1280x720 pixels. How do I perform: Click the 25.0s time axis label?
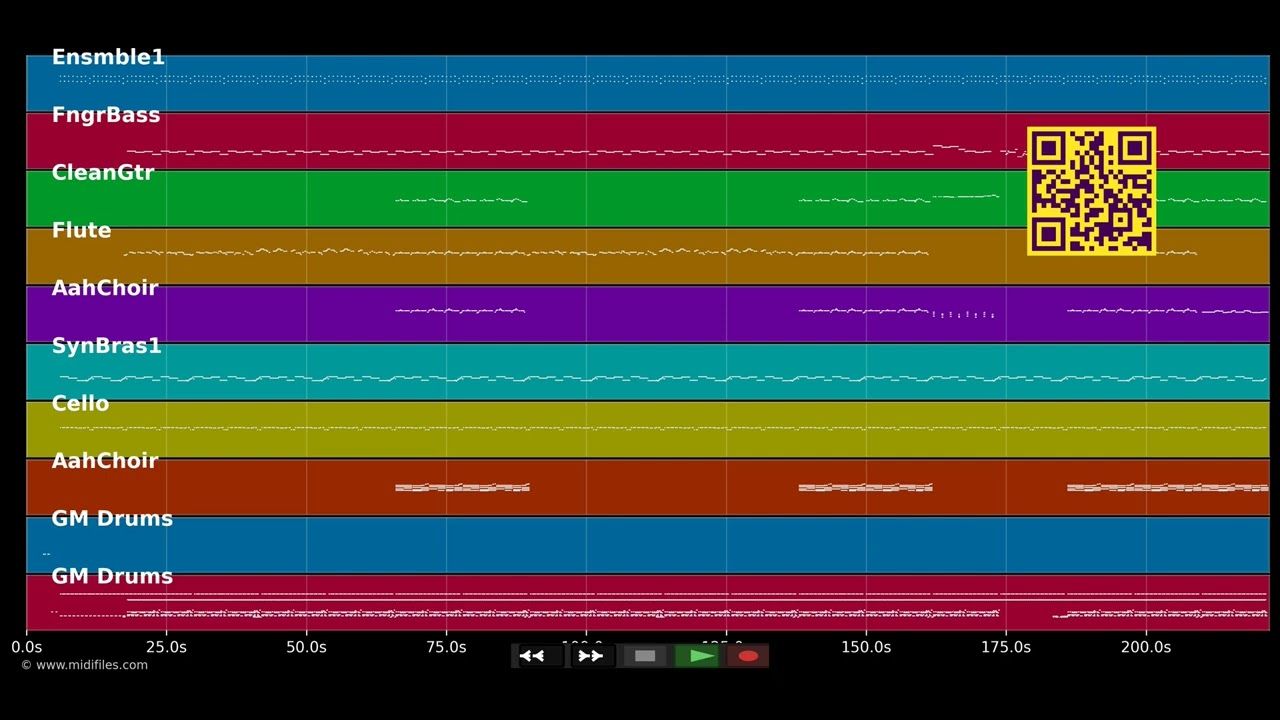(166, 647)
